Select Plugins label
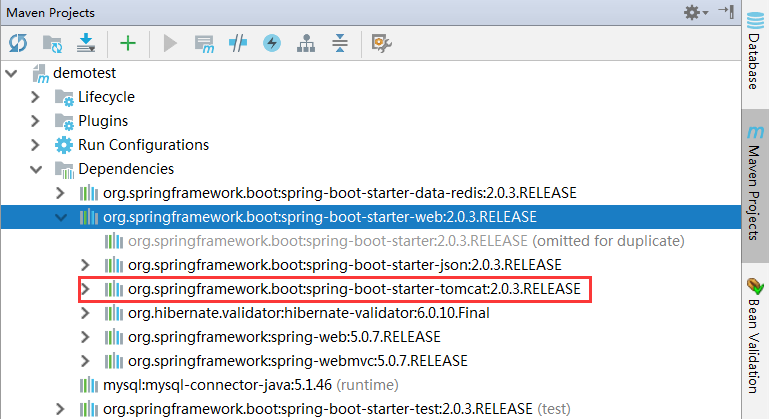The height and width of the screenshot is (419, 769). [x=103, y=121]
